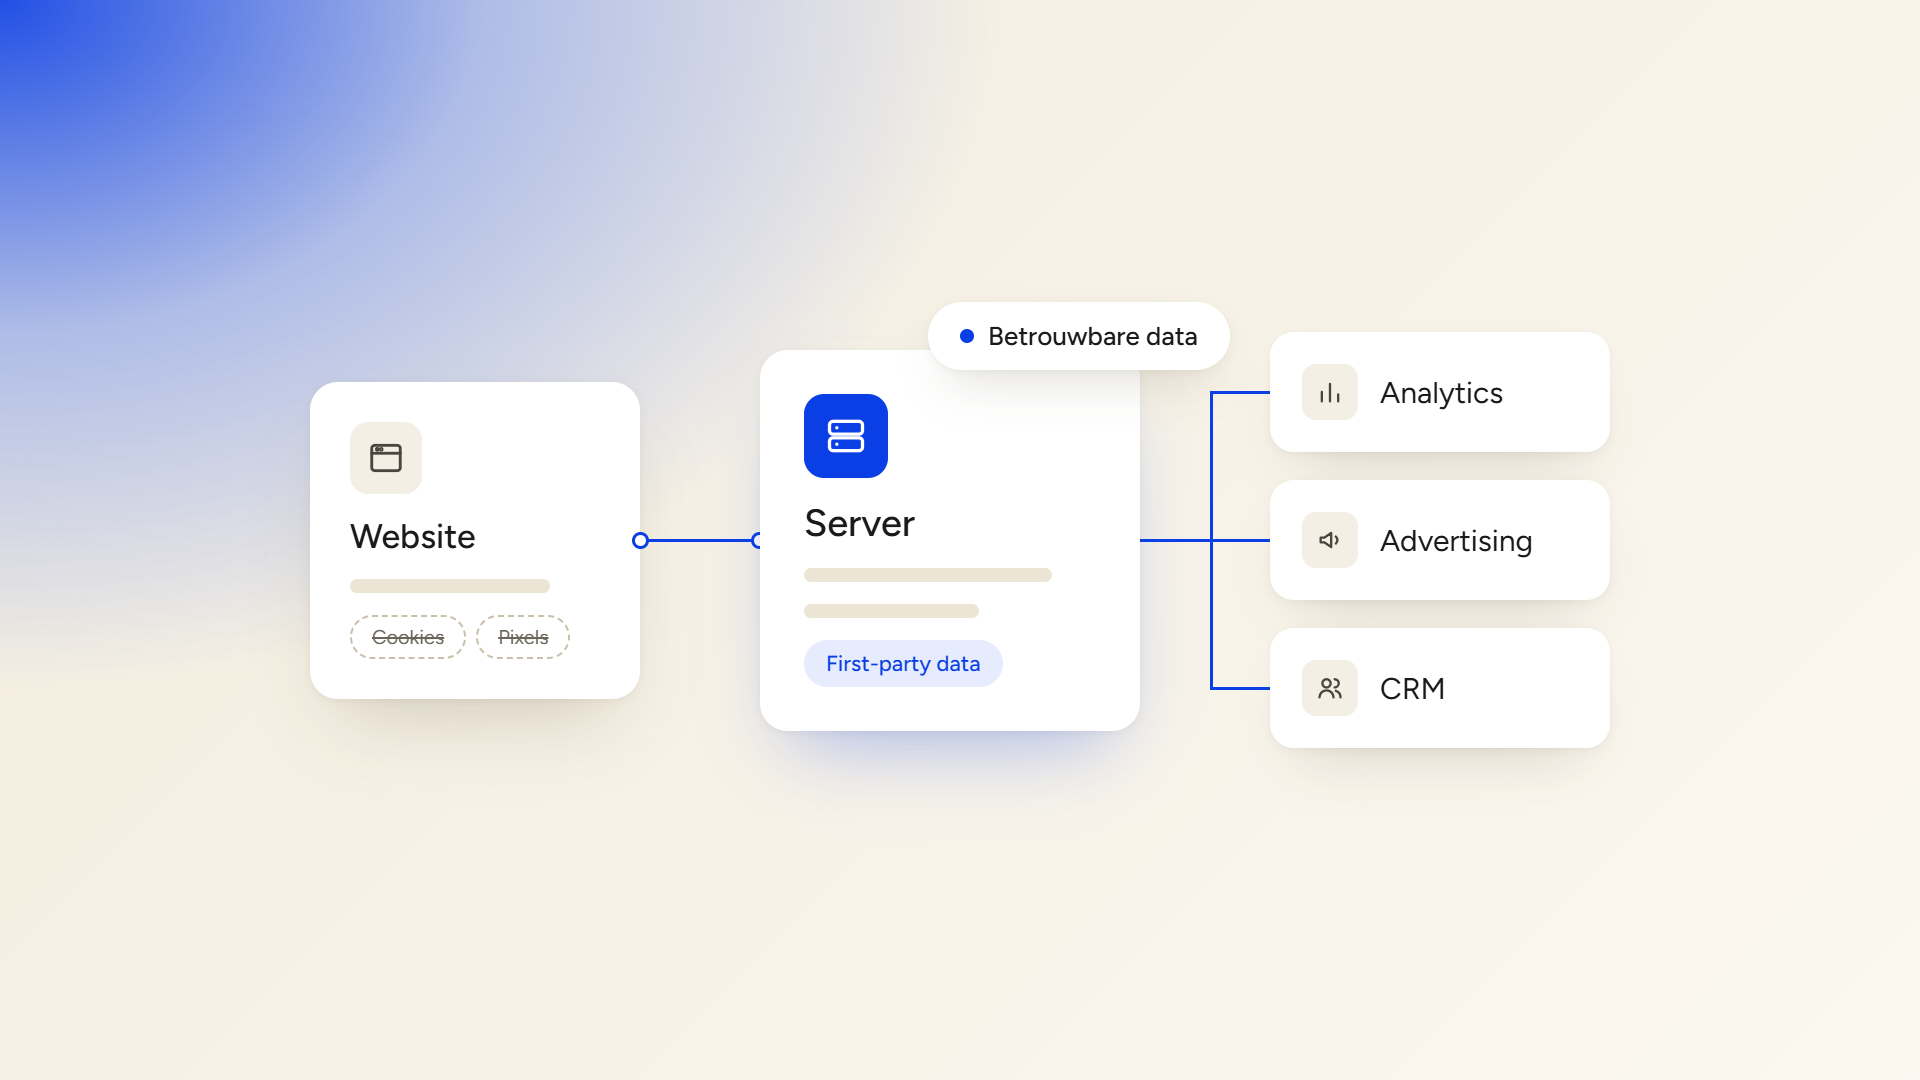Click the Website heading

(413, 536)
